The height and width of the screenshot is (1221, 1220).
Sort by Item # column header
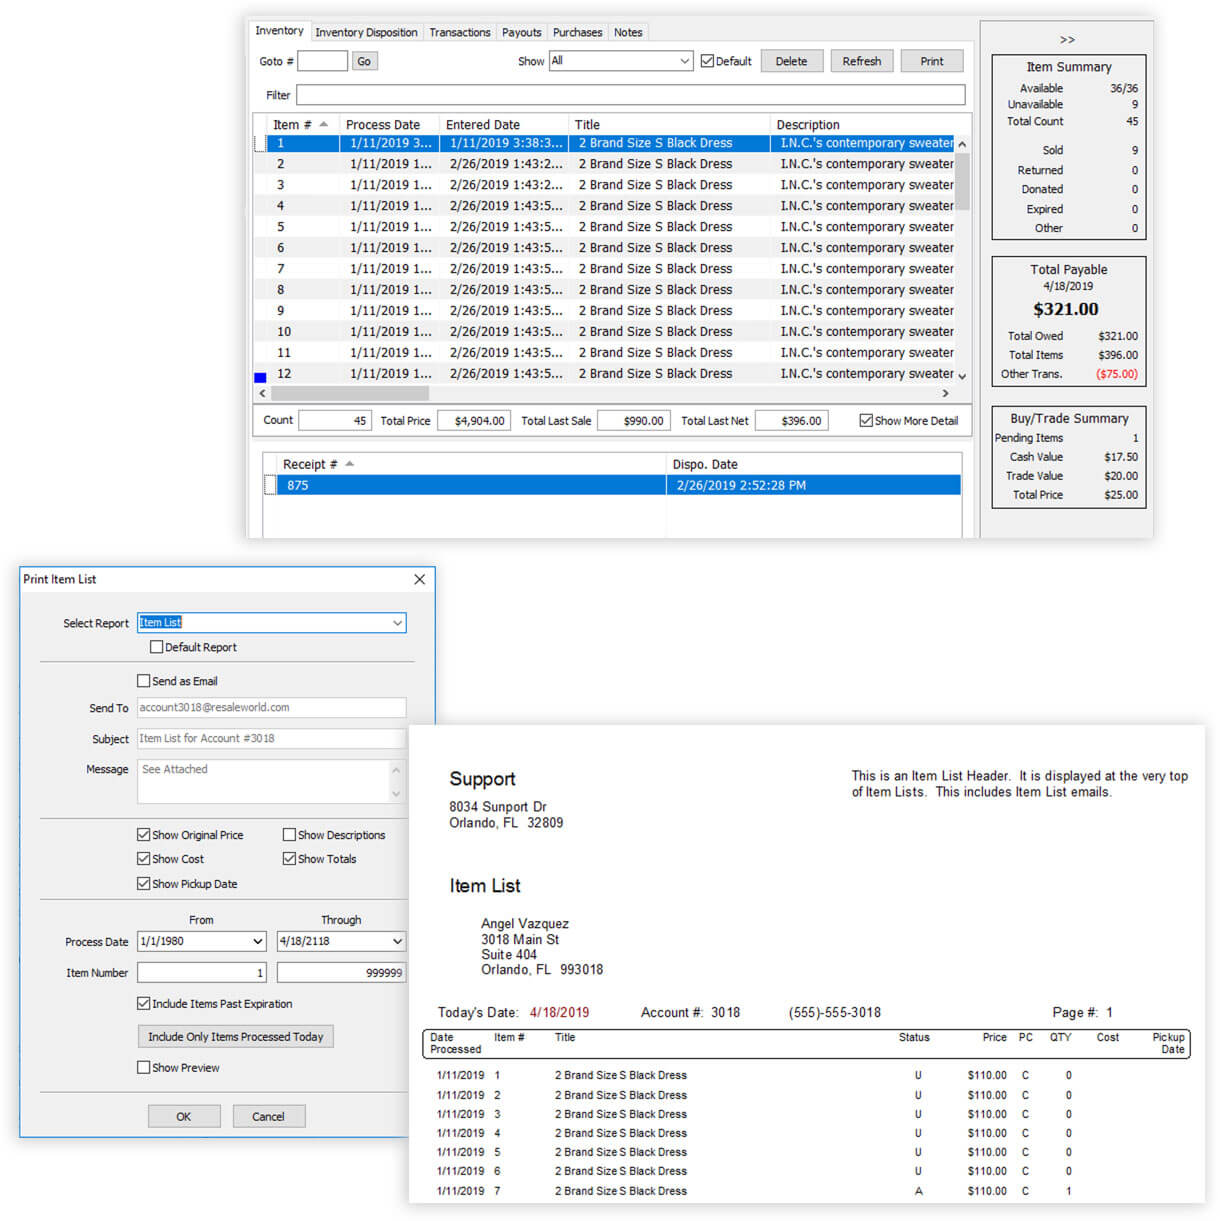(x=303, y=125)
